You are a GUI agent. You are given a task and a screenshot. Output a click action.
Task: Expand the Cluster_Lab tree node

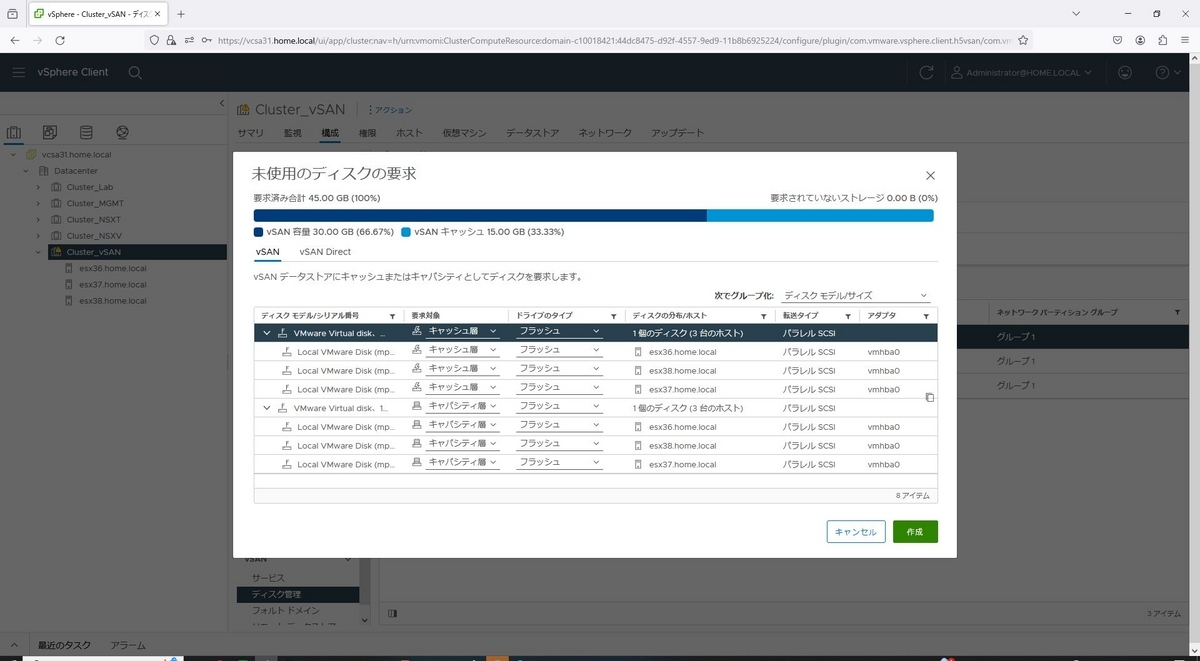(38, 187)
